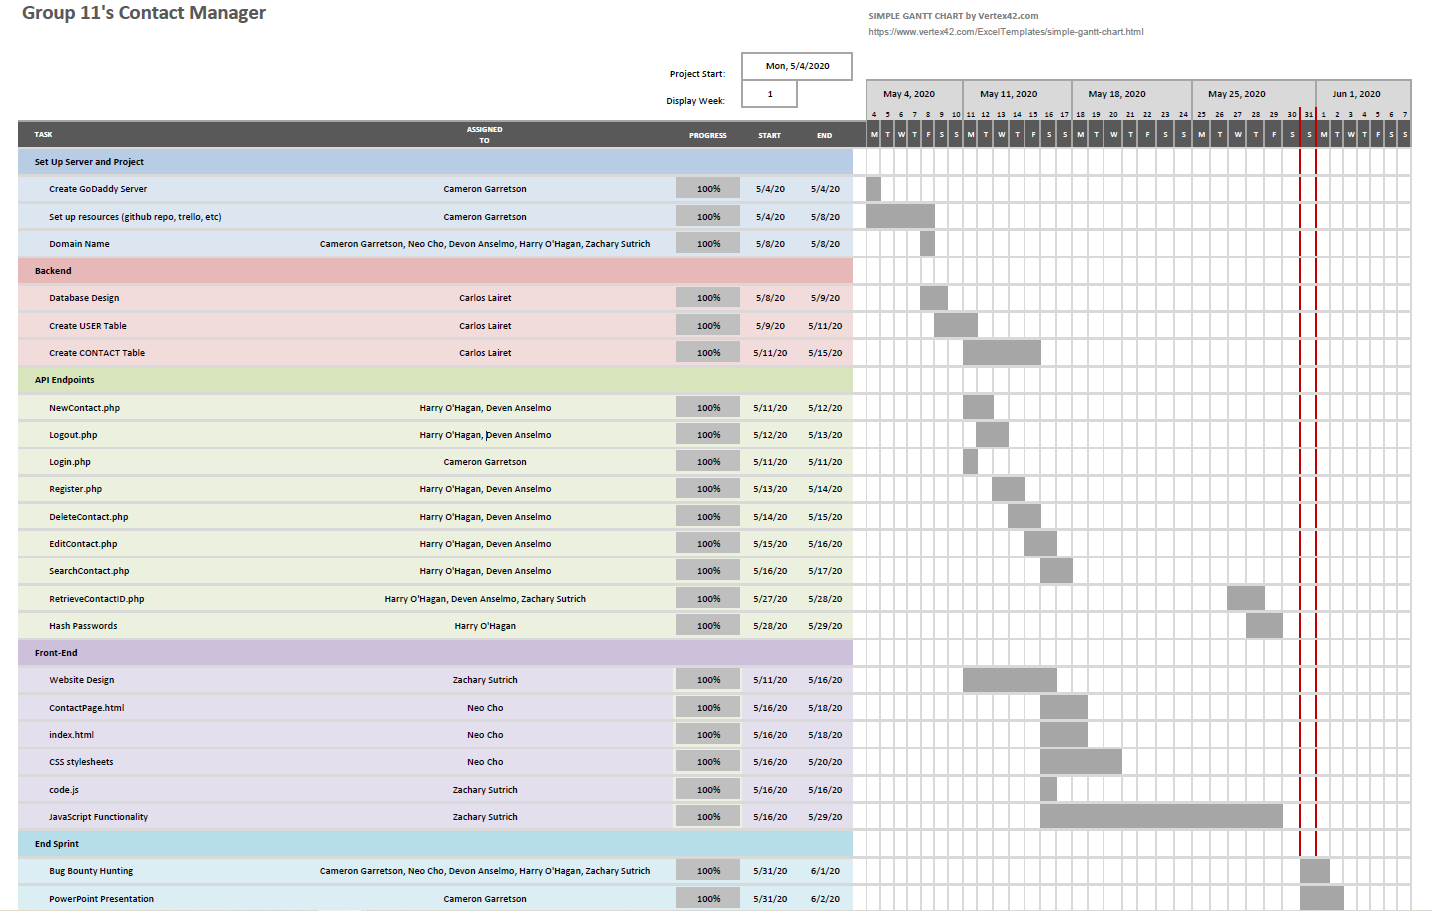Select the Backend section header row

click(x=53, y=271)
